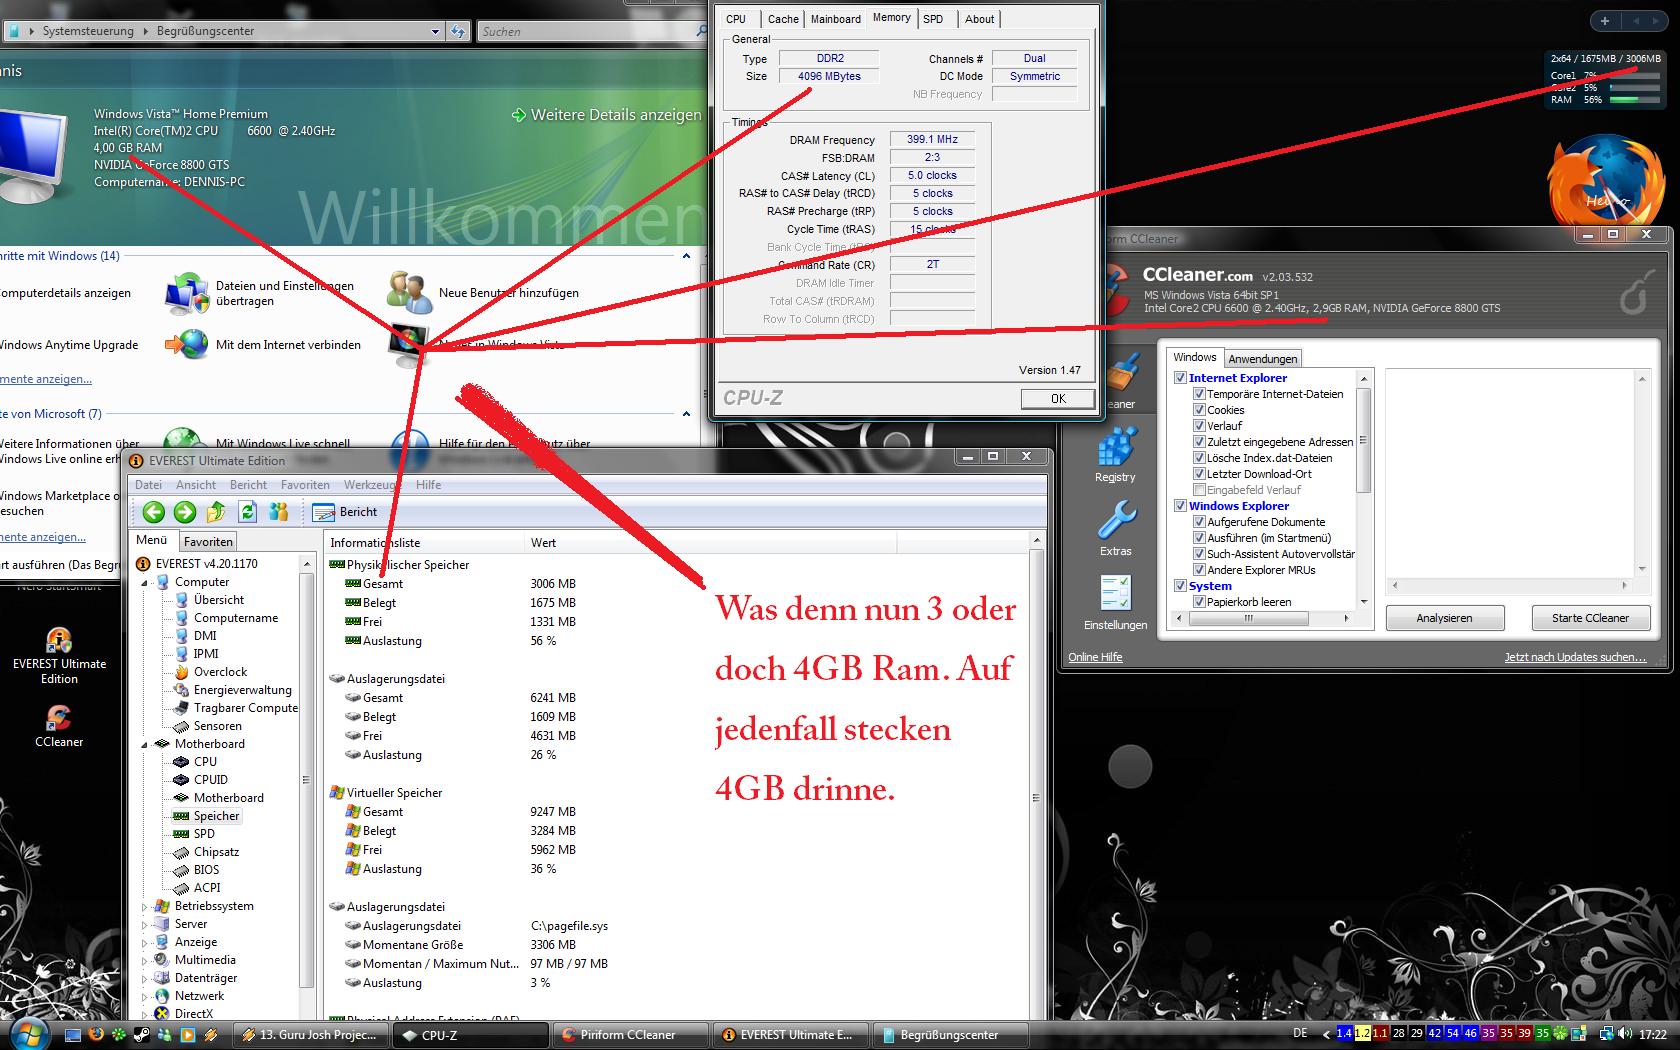Click EVEREST toolbar users icon
The image size is (1680, 1050).
(279, 512)
